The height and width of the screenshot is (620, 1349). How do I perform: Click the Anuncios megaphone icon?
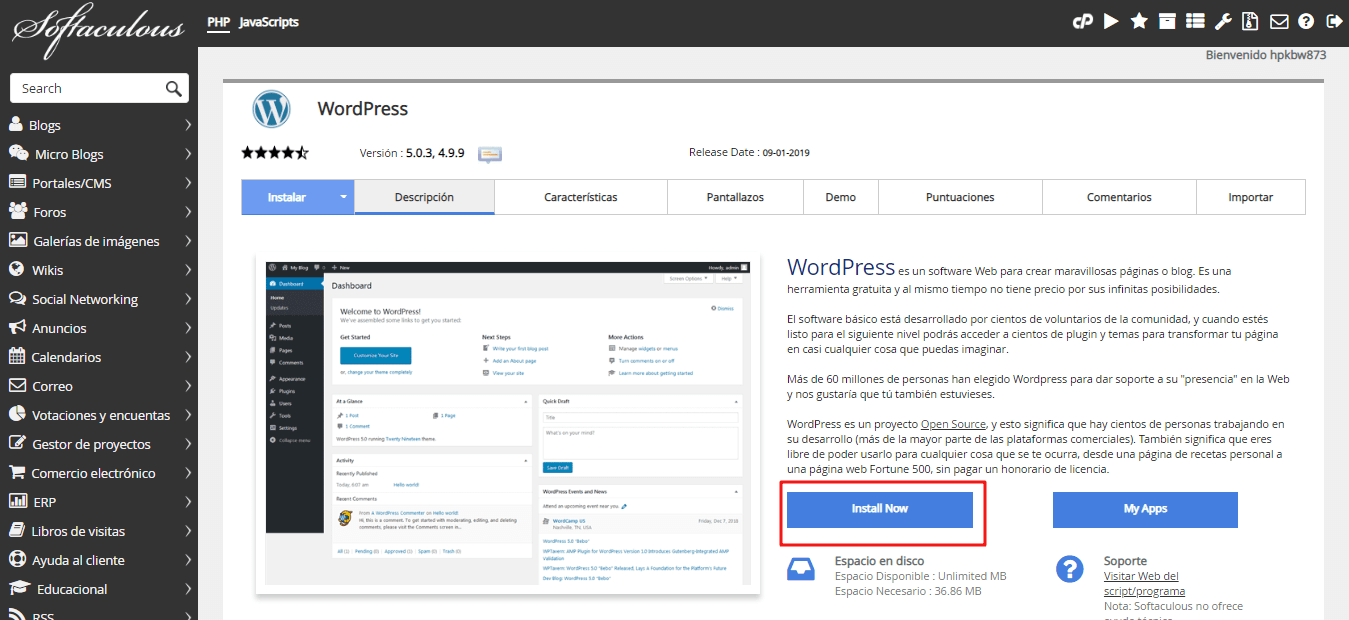pyautogui.click(x=17, y=328)
